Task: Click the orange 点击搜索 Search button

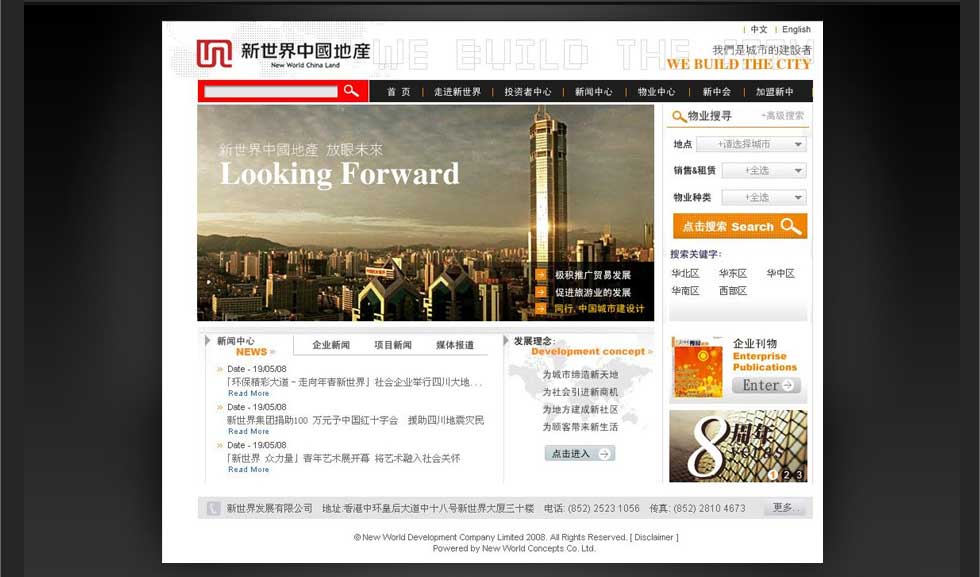Action: 740,226
